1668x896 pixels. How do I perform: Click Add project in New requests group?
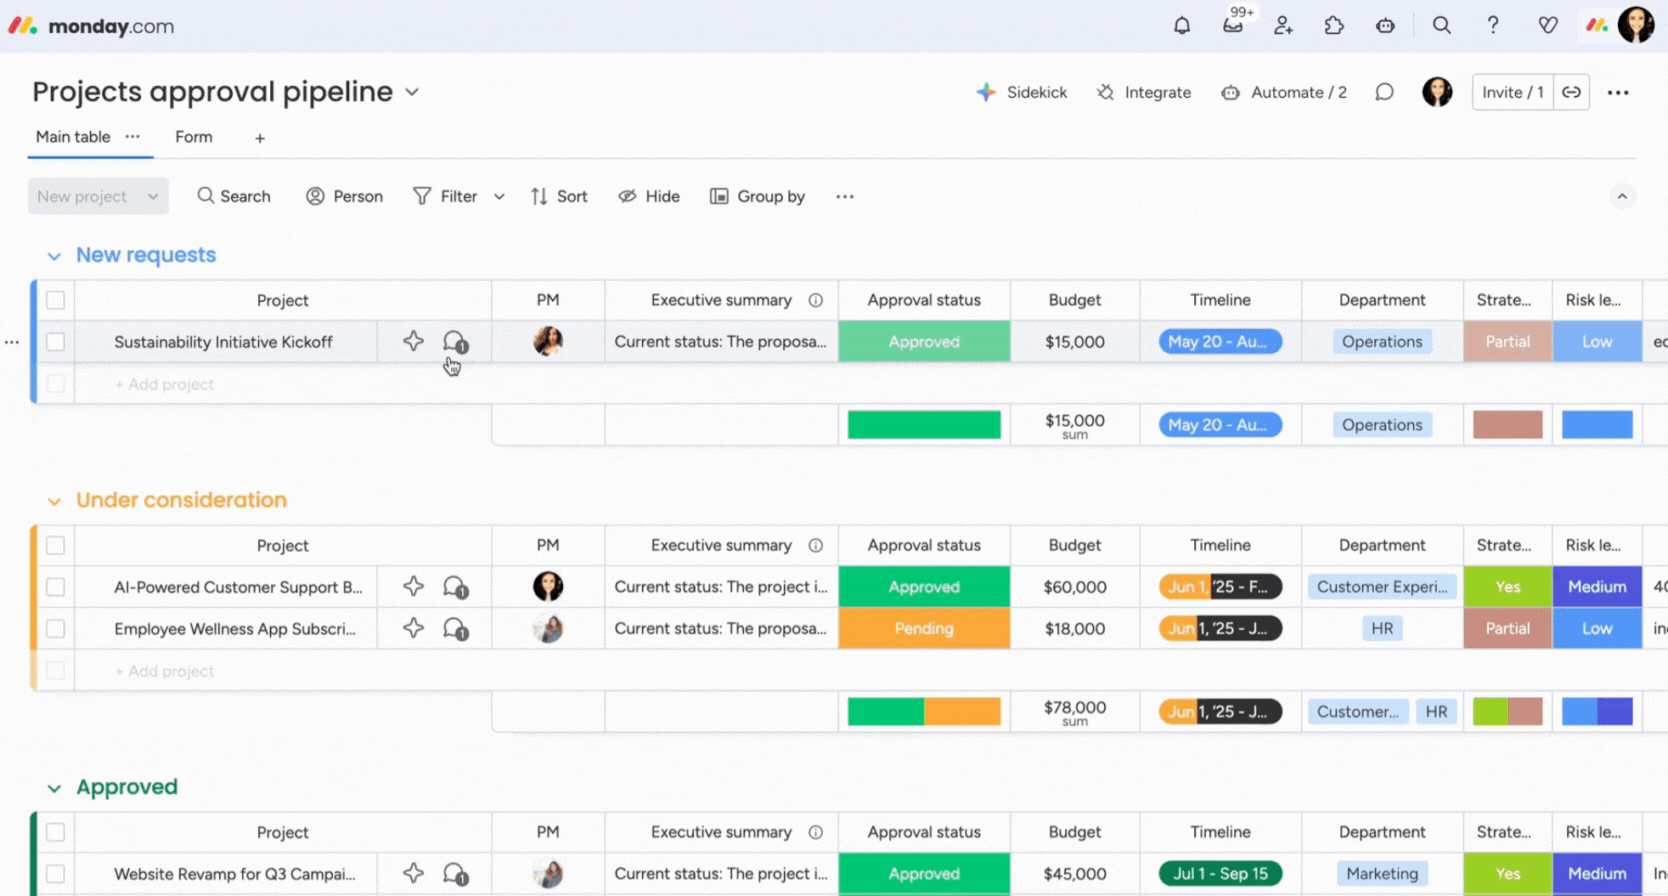[x=164, y=384]
